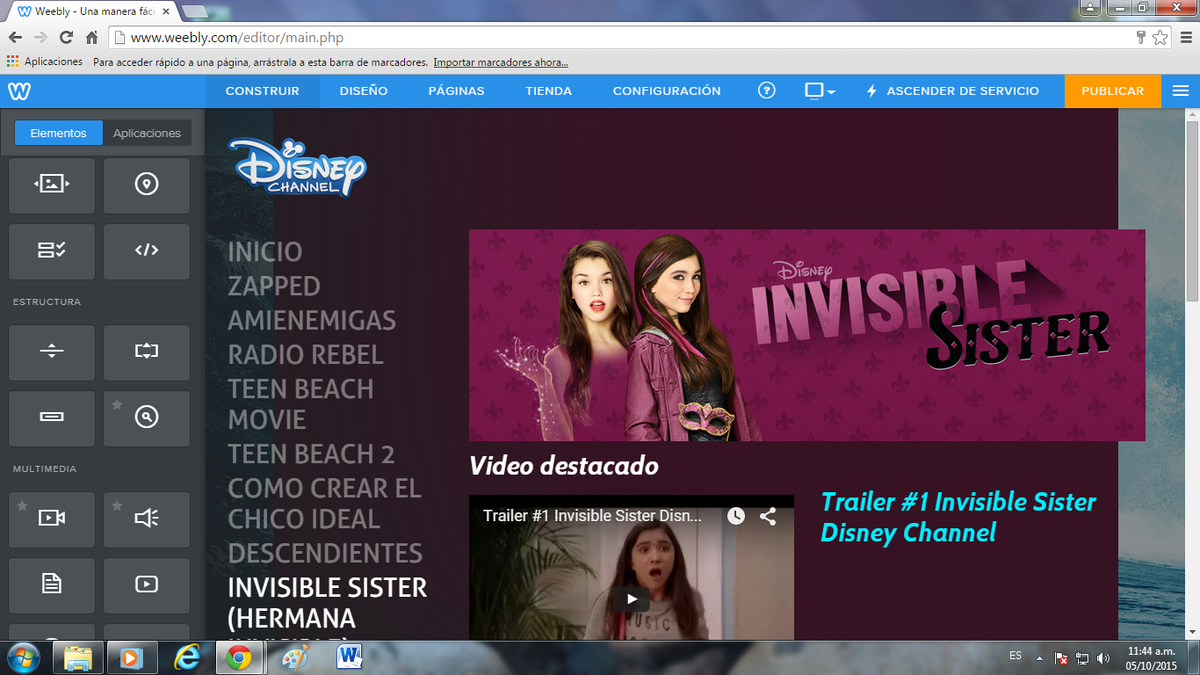Click ASCENDER DE SERVICIO
The image size is (1200, 675).
[x=952, y=91]
